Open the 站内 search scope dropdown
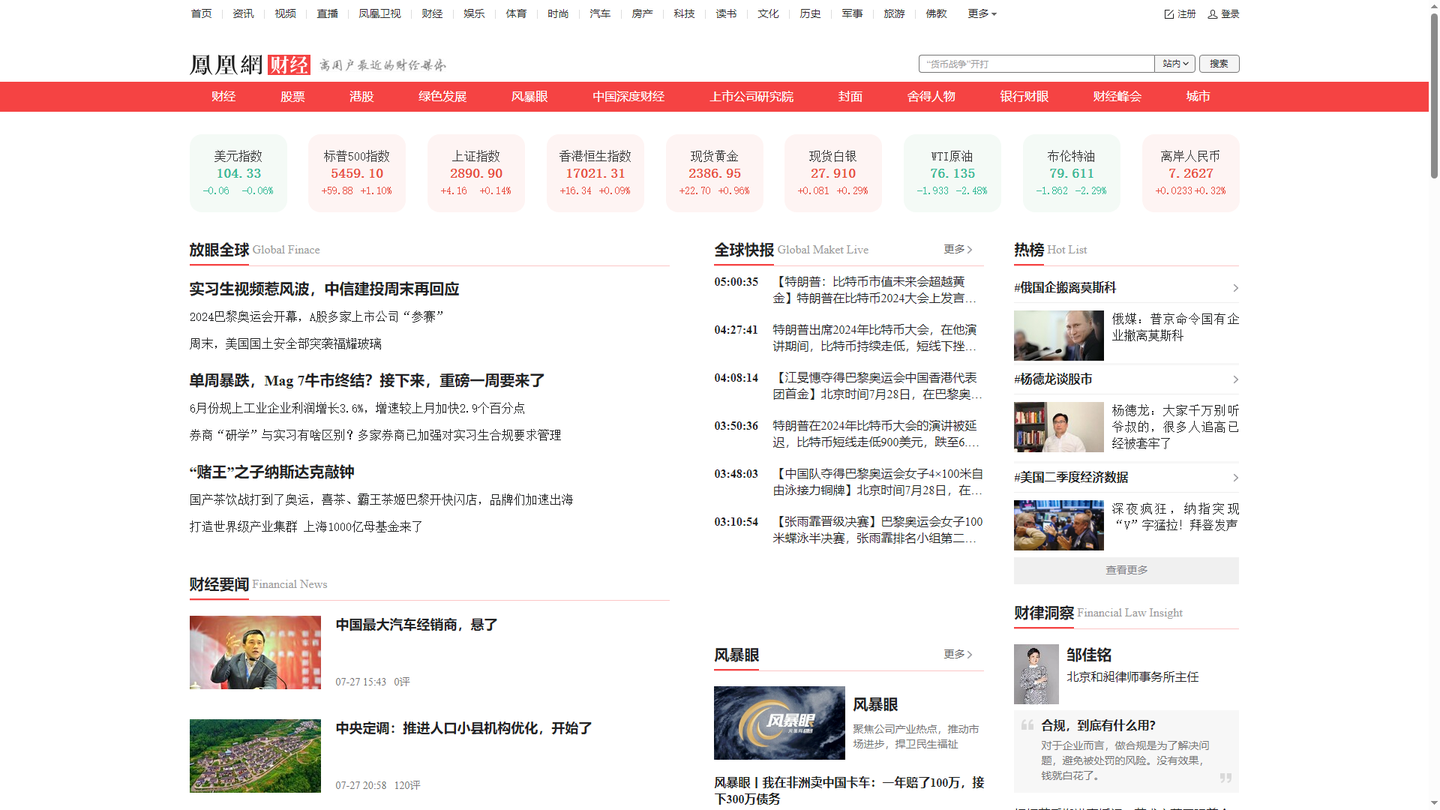The height and width of the screenshot is (810, 1440). tap(1175, 64)
